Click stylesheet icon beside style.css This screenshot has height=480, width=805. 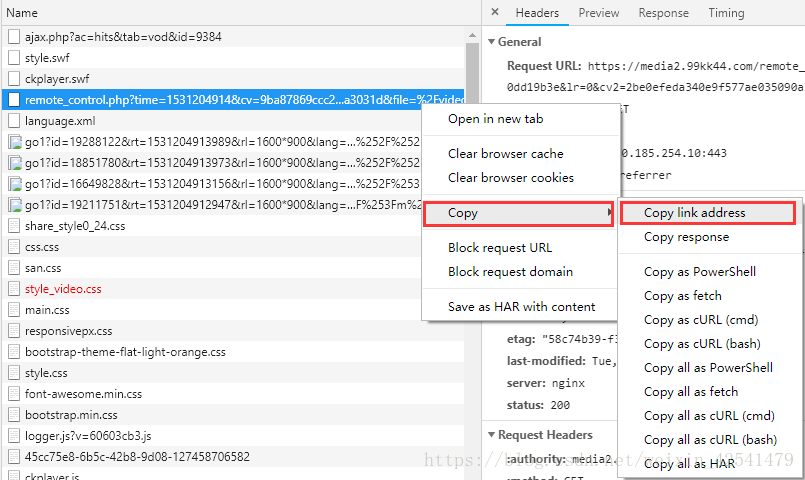tap(14, 373)
